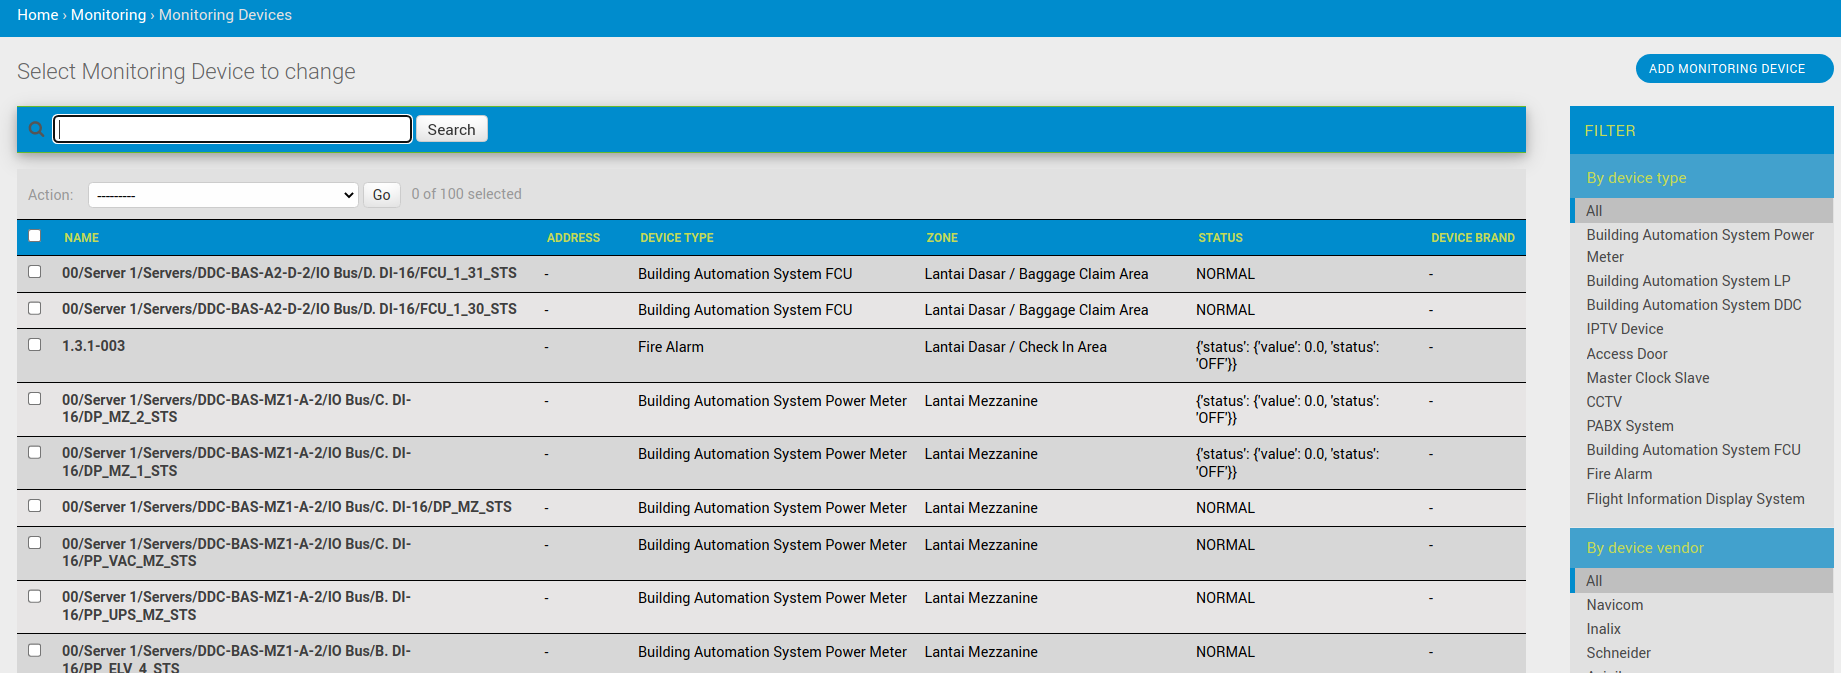Check the row checkbox for device 1.3.1-003
Screen dimensions: 1841x673
point(35,345)
